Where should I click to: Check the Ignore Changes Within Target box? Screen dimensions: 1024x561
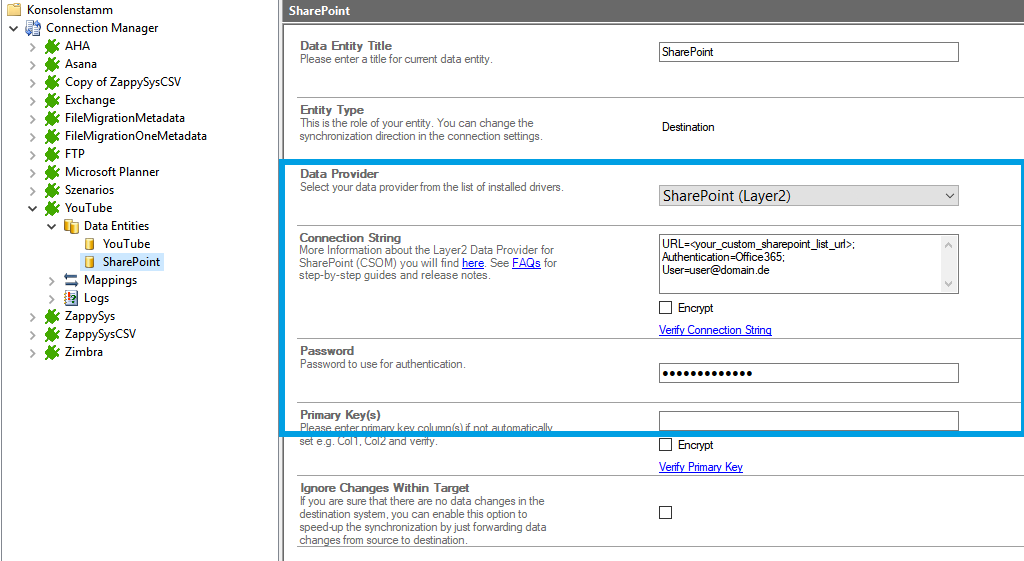(x=666, y=512)
